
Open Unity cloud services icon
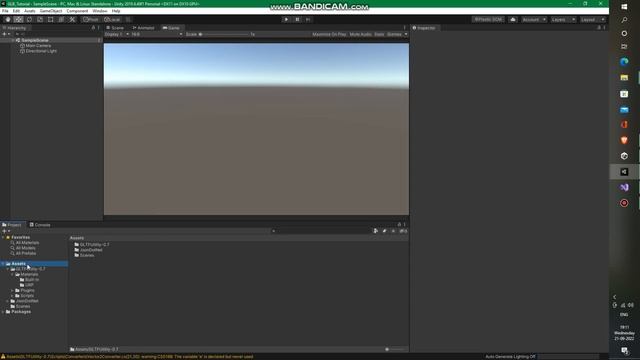(513, 19)
